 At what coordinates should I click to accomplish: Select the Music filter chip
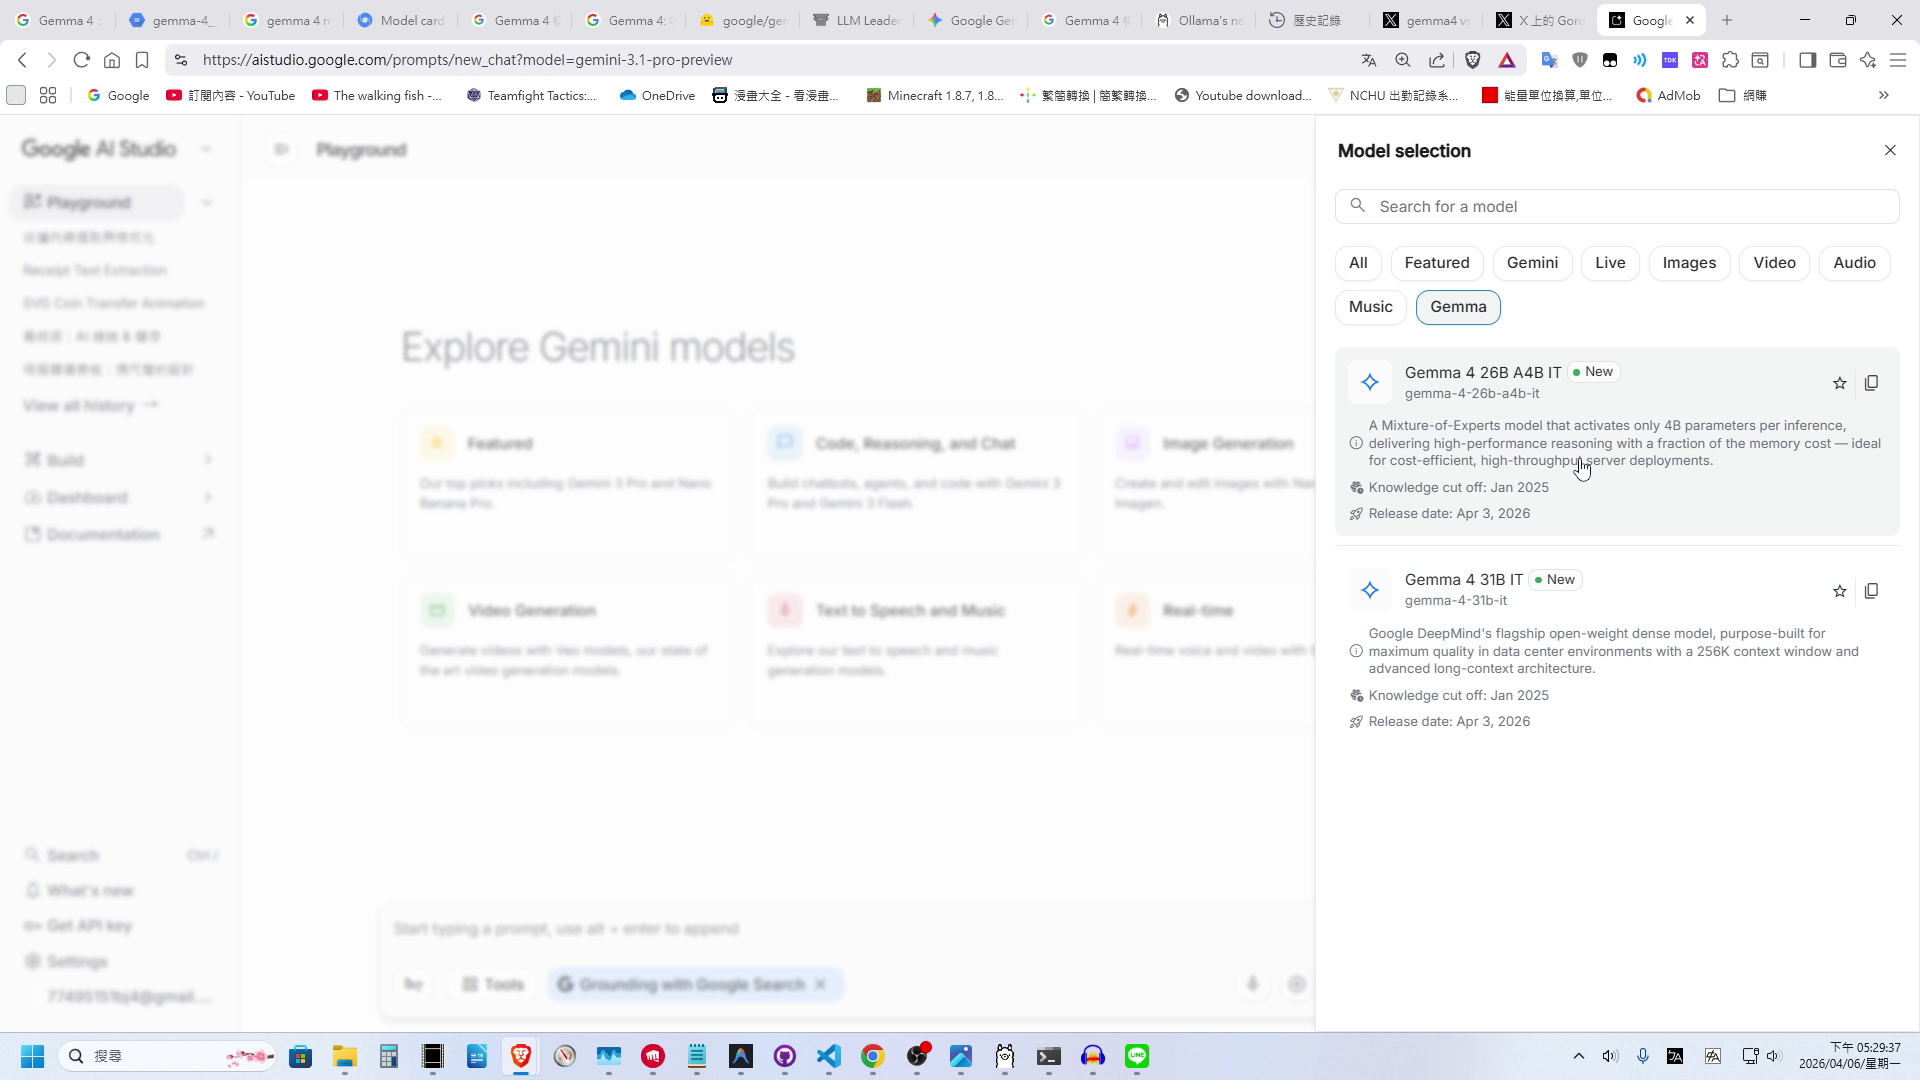point(1370,307)
